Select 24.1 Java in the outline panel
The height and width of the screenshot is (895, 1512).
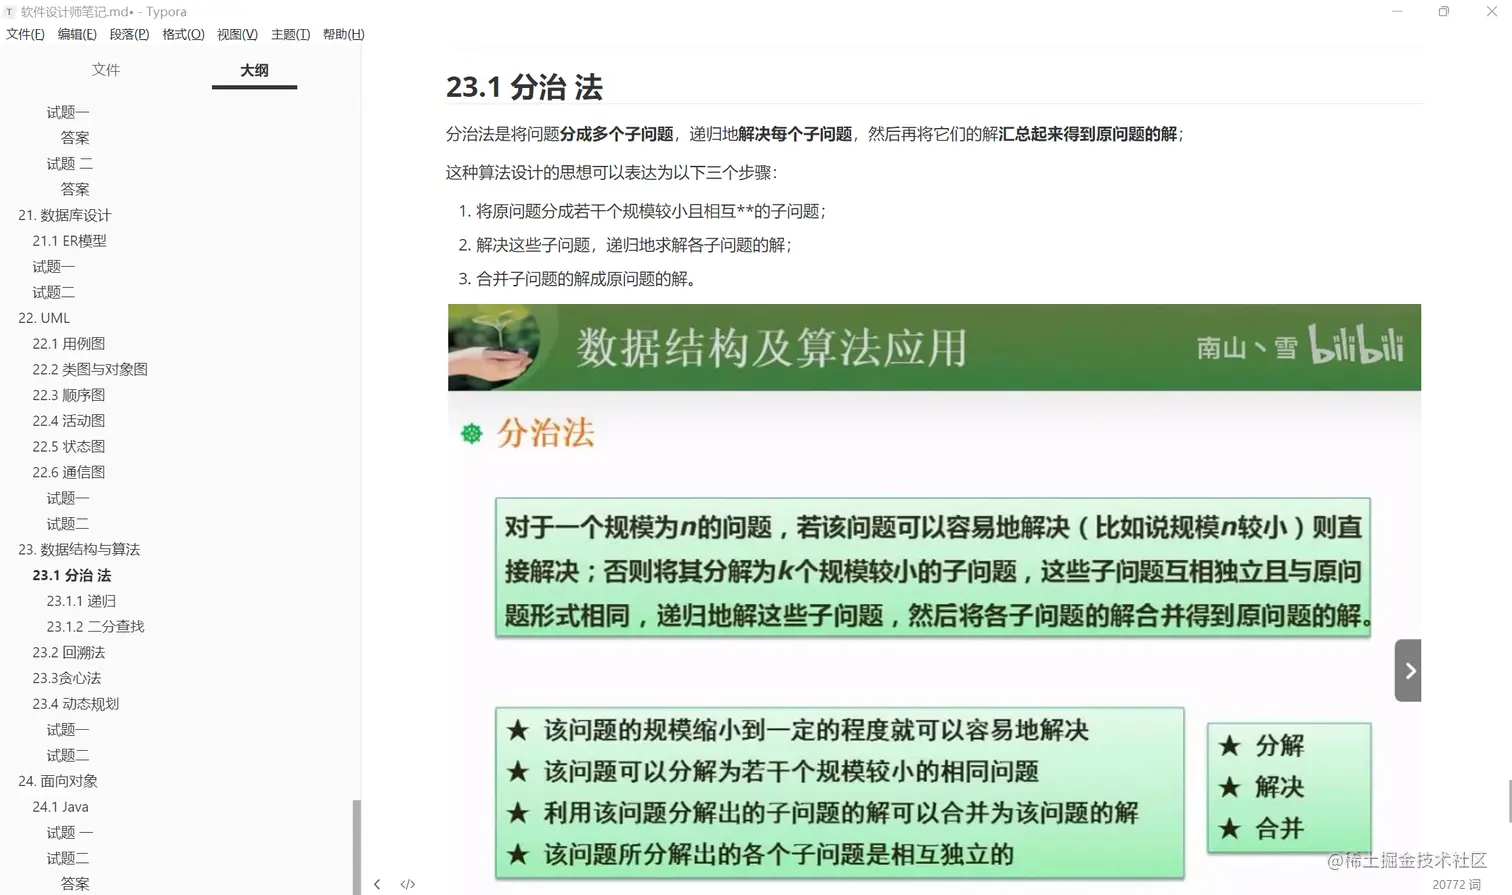tap(59, 806)
